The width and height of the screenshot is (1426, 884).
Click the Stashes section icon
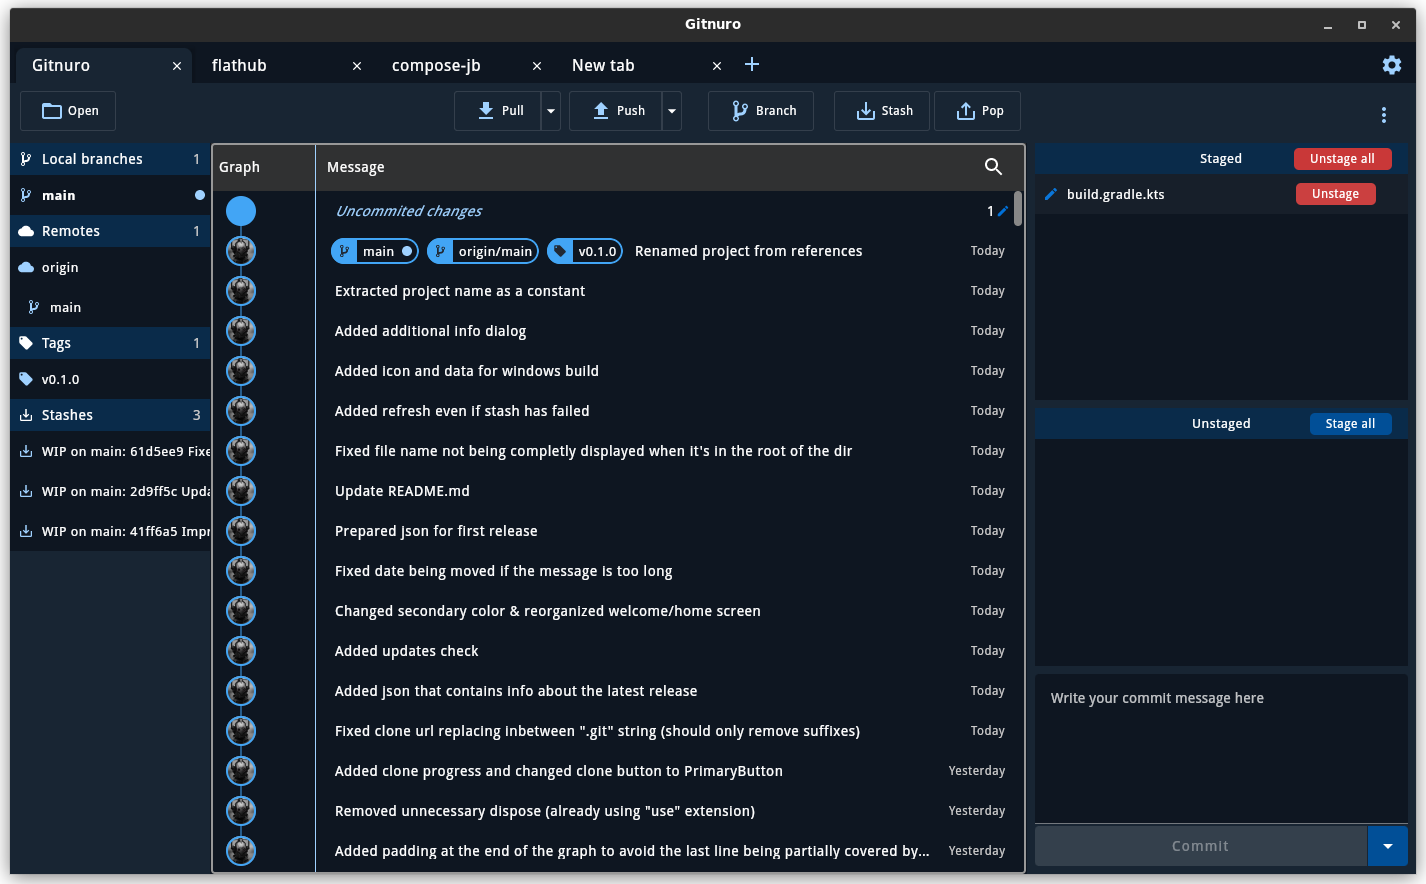(26, 415)
